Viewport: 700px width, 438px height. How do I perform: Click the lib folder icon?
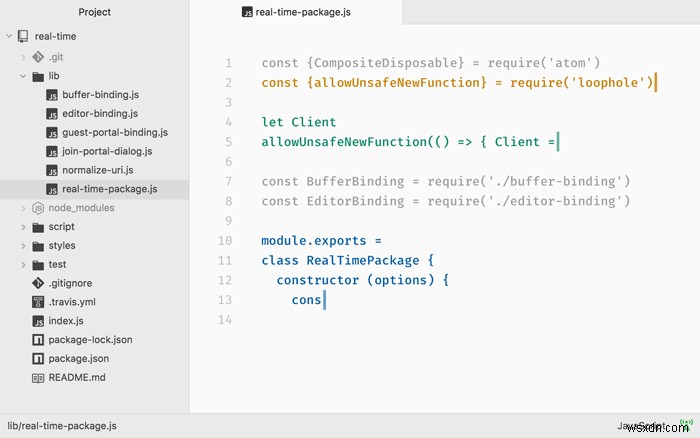pos(38,75)
